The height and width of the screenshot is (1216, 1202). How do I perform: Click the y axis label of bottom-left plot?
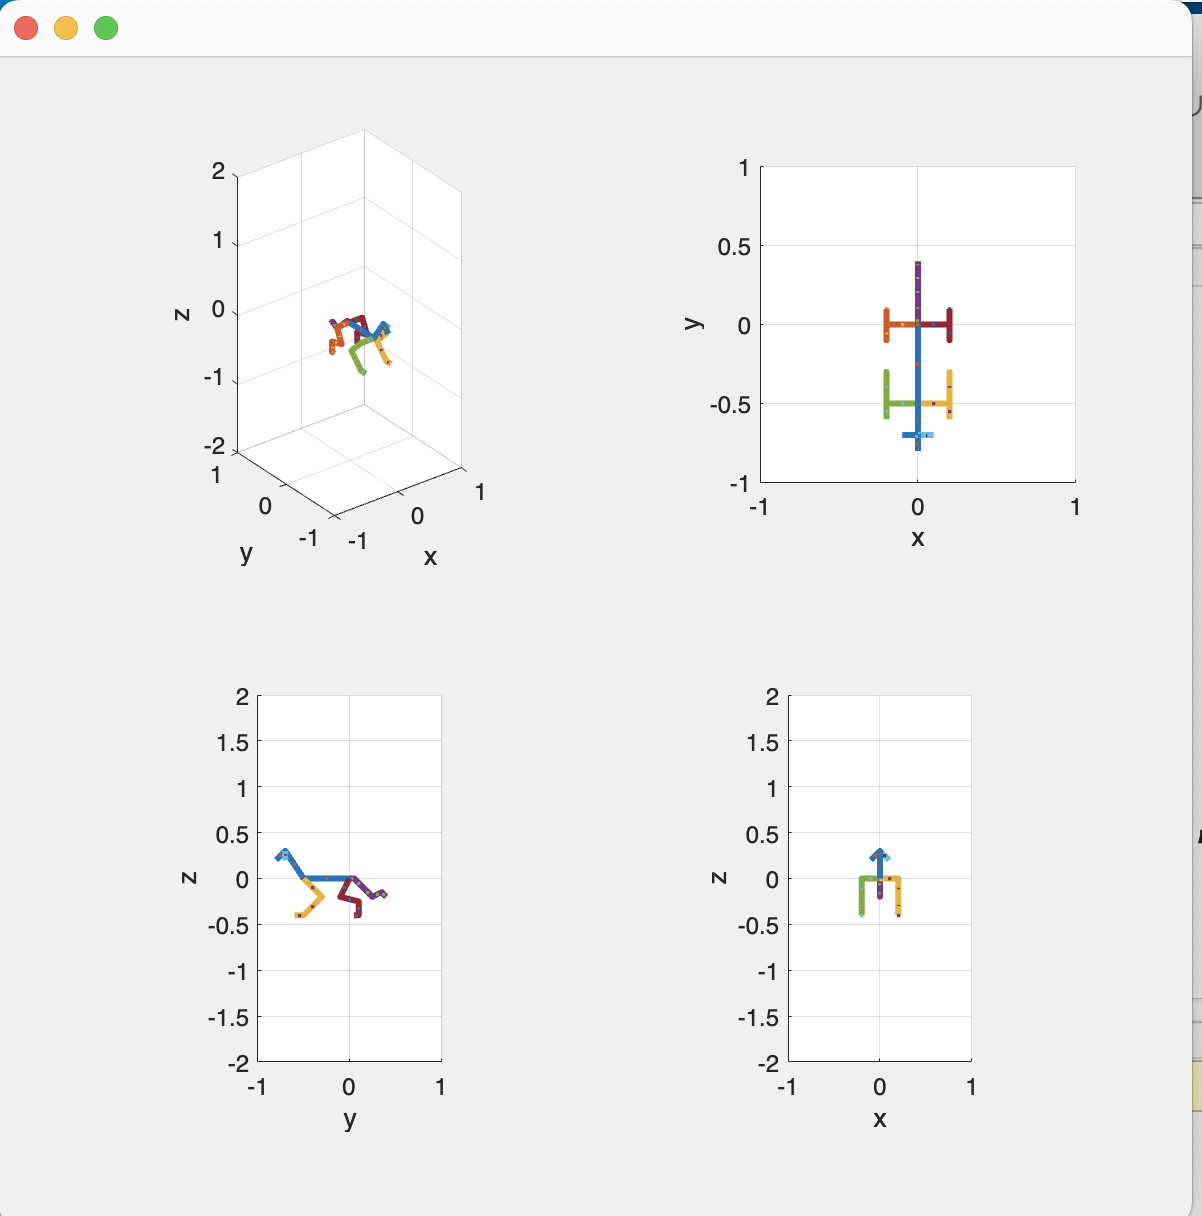click(349, 1119)
